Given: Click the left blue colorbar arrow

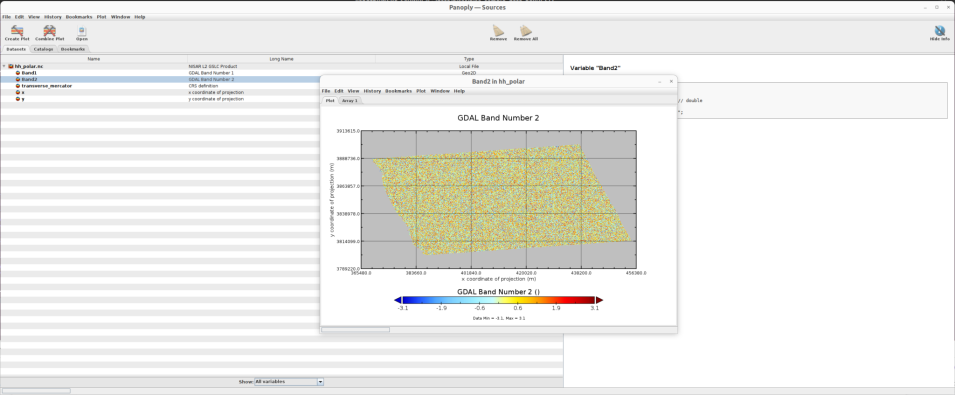Looking at the screenshot, I should (398, 300).
